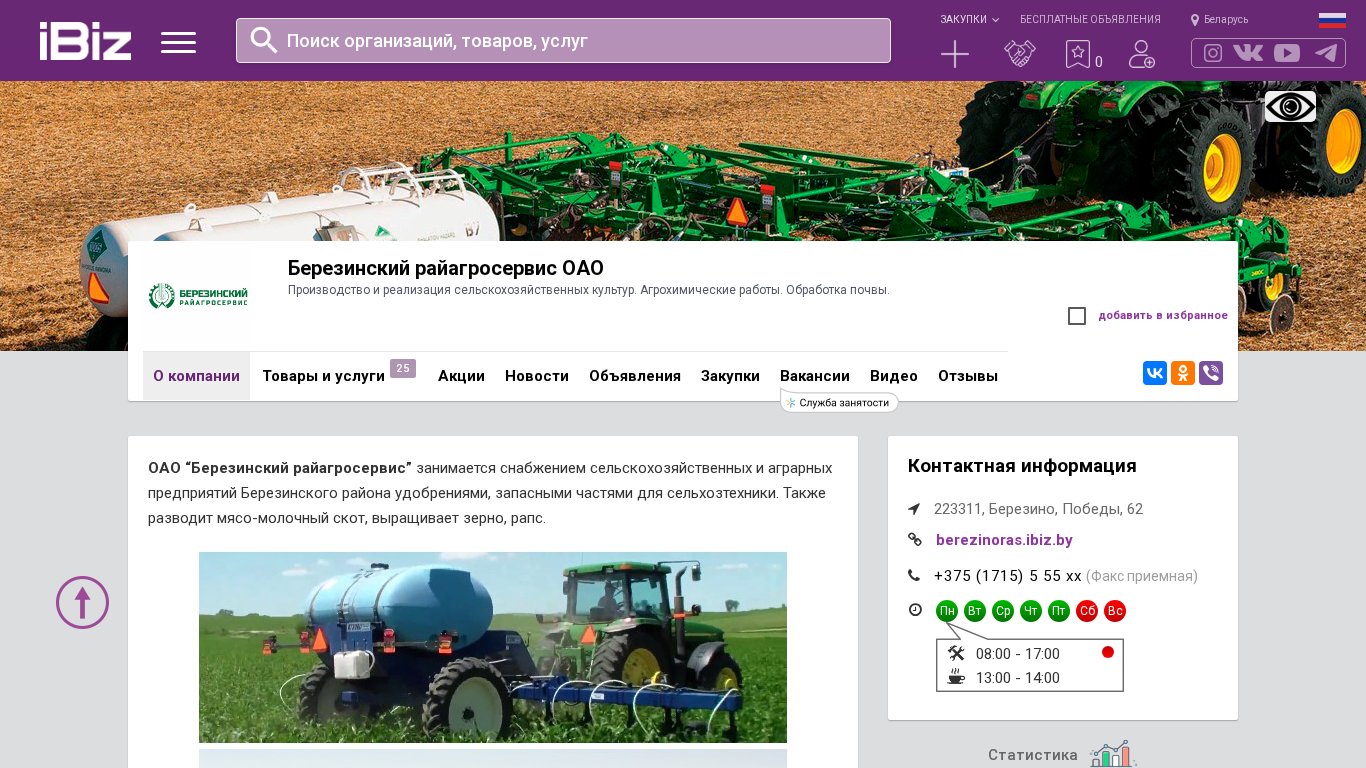This screenshot has height=768, width=1366.
Task: Click the phone icon in contacts
Action: pos(914,576)
